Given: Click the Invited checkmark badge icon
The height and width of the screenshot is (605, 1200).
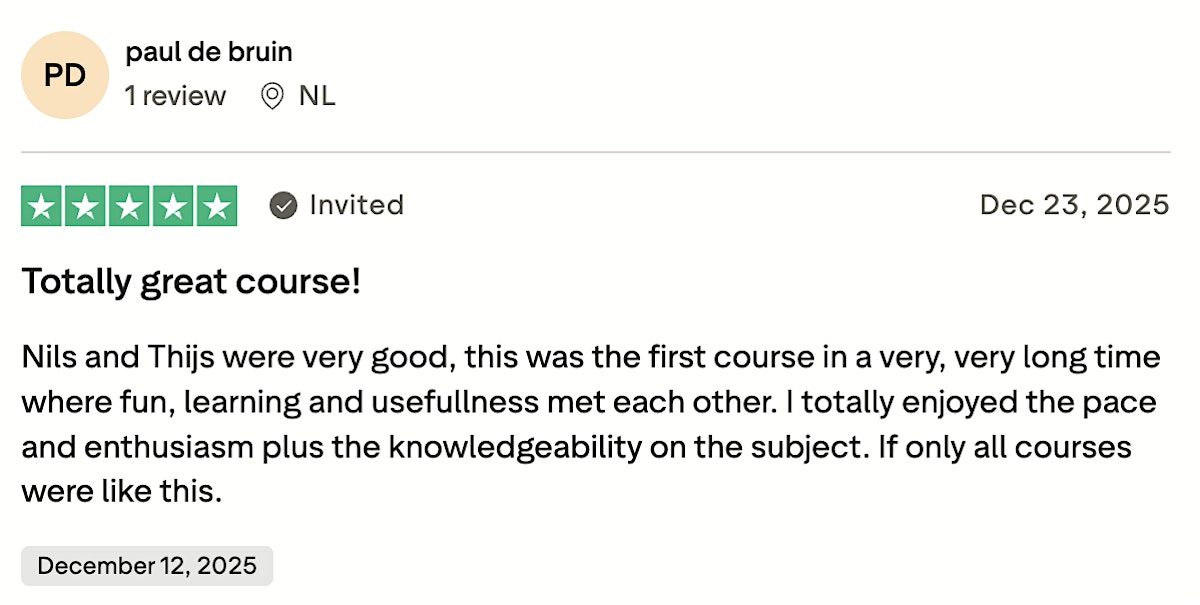Looking at the screenshot, I should pyautogui.click(x=284, y=205).
